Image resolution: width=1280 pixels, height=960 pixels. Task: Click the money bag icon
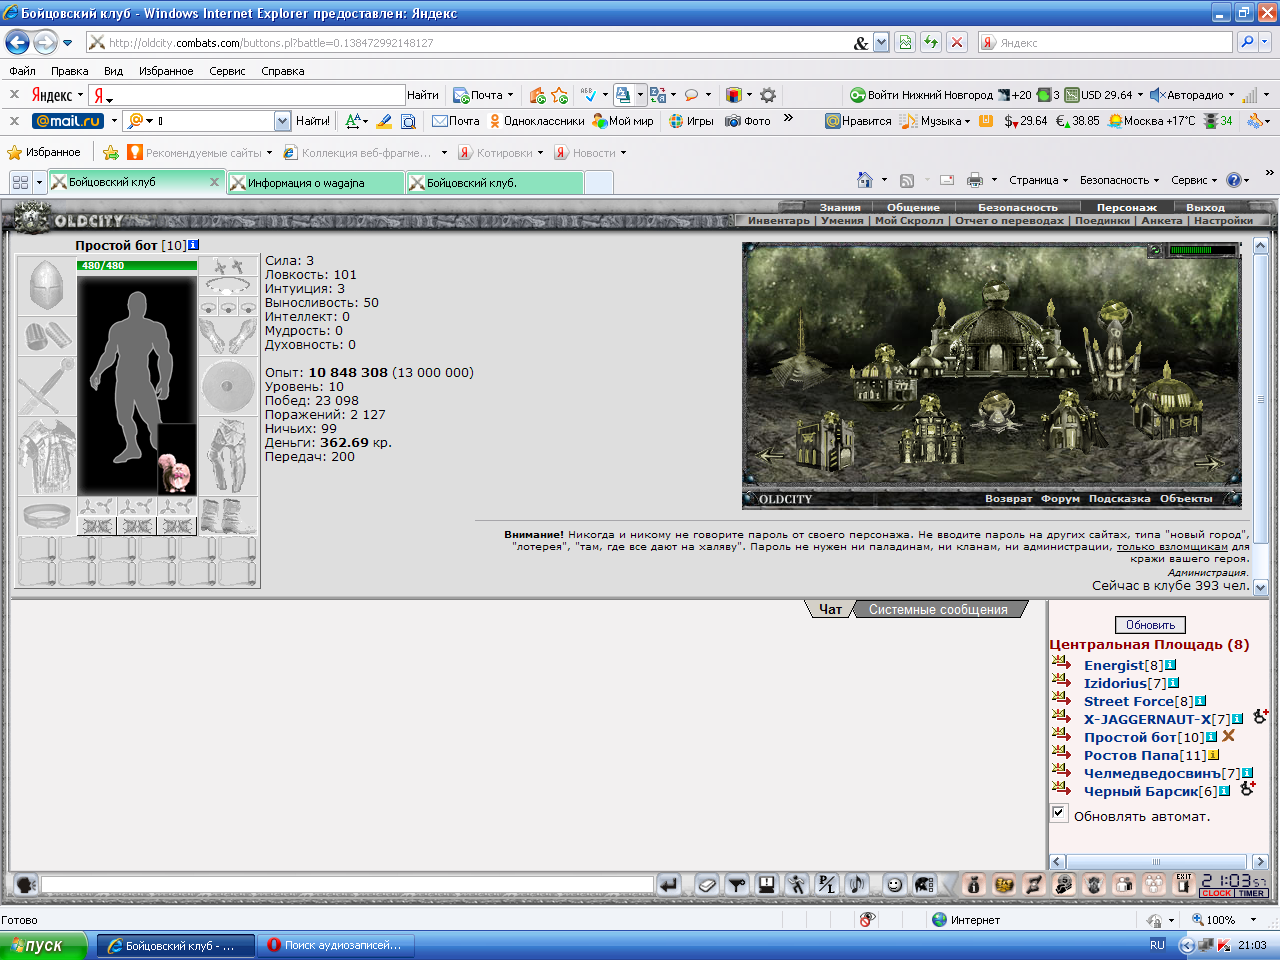click(974, 884)
